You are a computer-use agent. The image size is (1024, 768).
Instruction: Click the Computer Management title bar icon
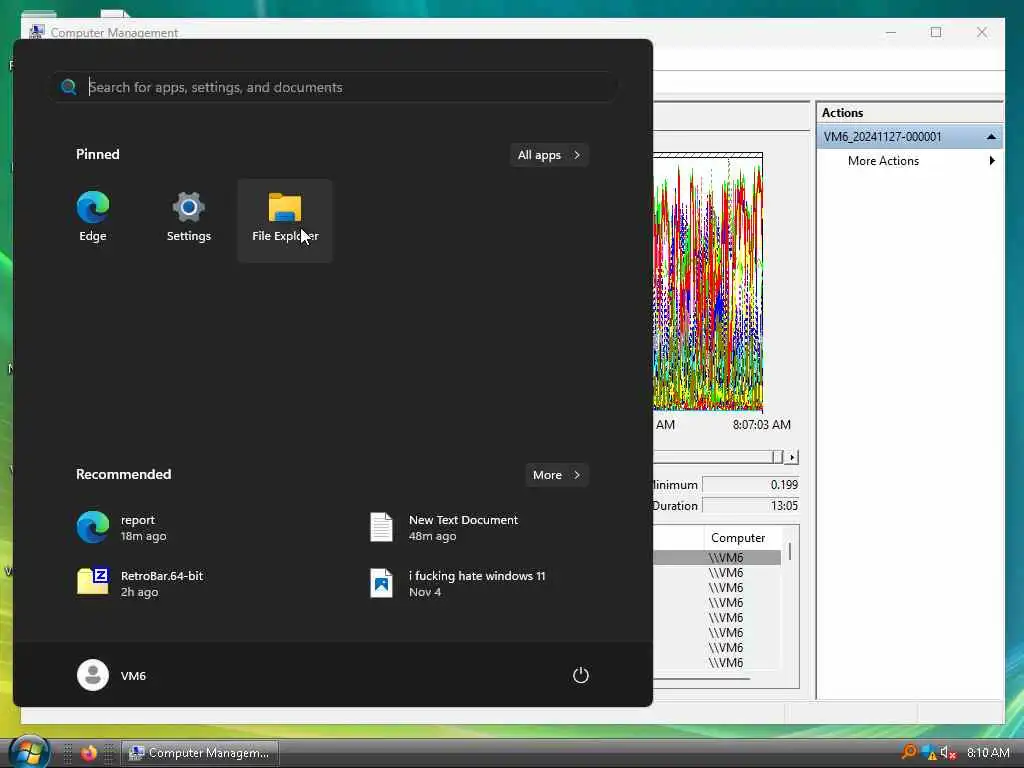(37, 32)
